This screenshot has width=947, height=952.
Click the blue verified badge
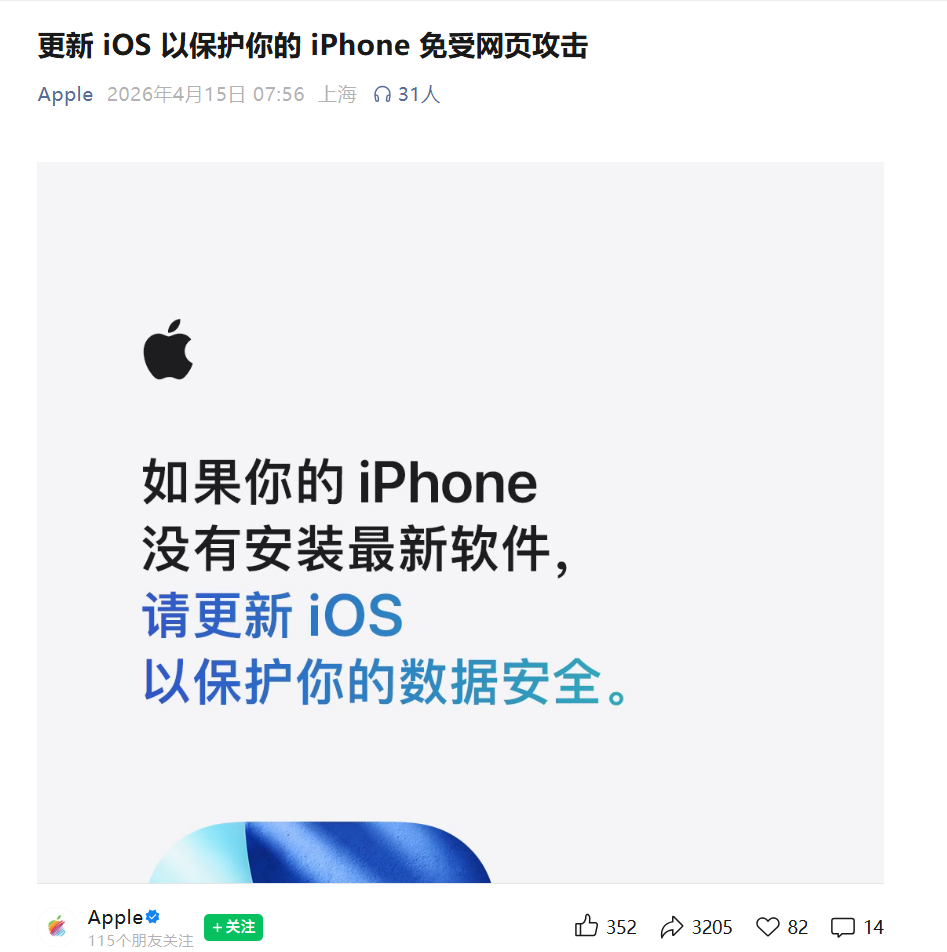tap(153, 916)
